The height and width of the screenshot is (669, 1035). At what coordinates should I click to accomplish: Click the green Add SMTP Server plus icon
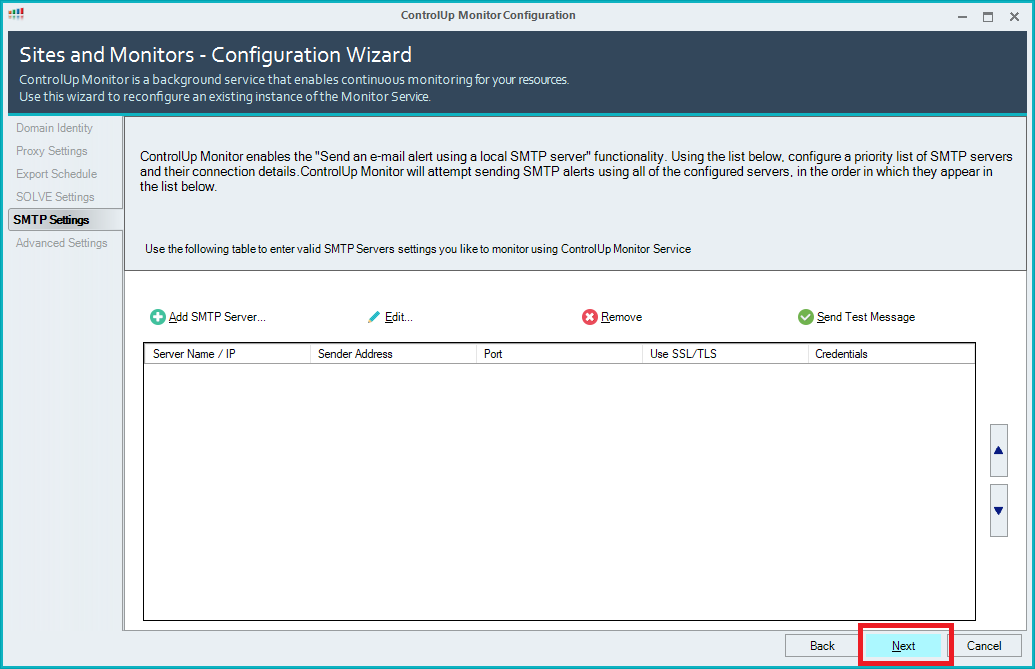tap(158, 317)
